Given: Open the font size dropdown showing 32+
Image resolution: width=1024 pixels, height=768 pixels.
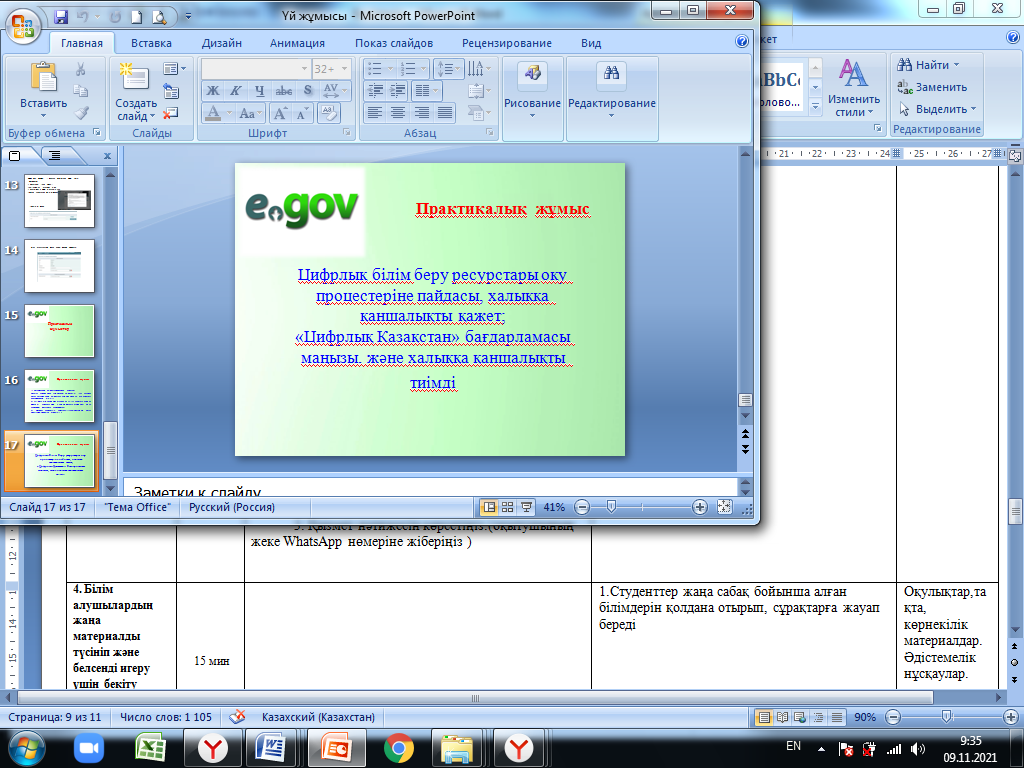Looking at the screenshot, I should point(344,69).
